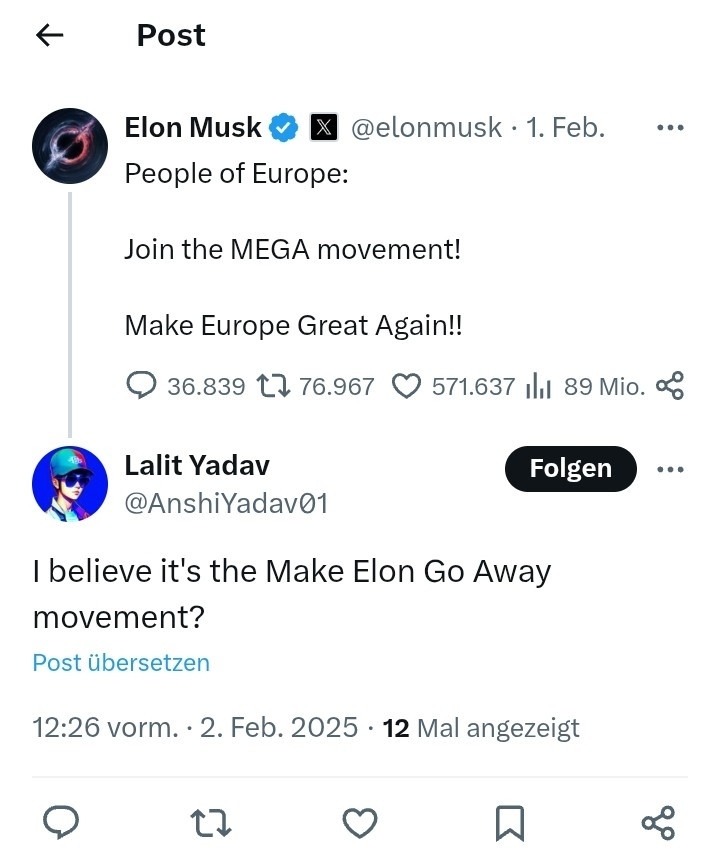Open Elon Musk's black hole profile picture

coord(69,144)
